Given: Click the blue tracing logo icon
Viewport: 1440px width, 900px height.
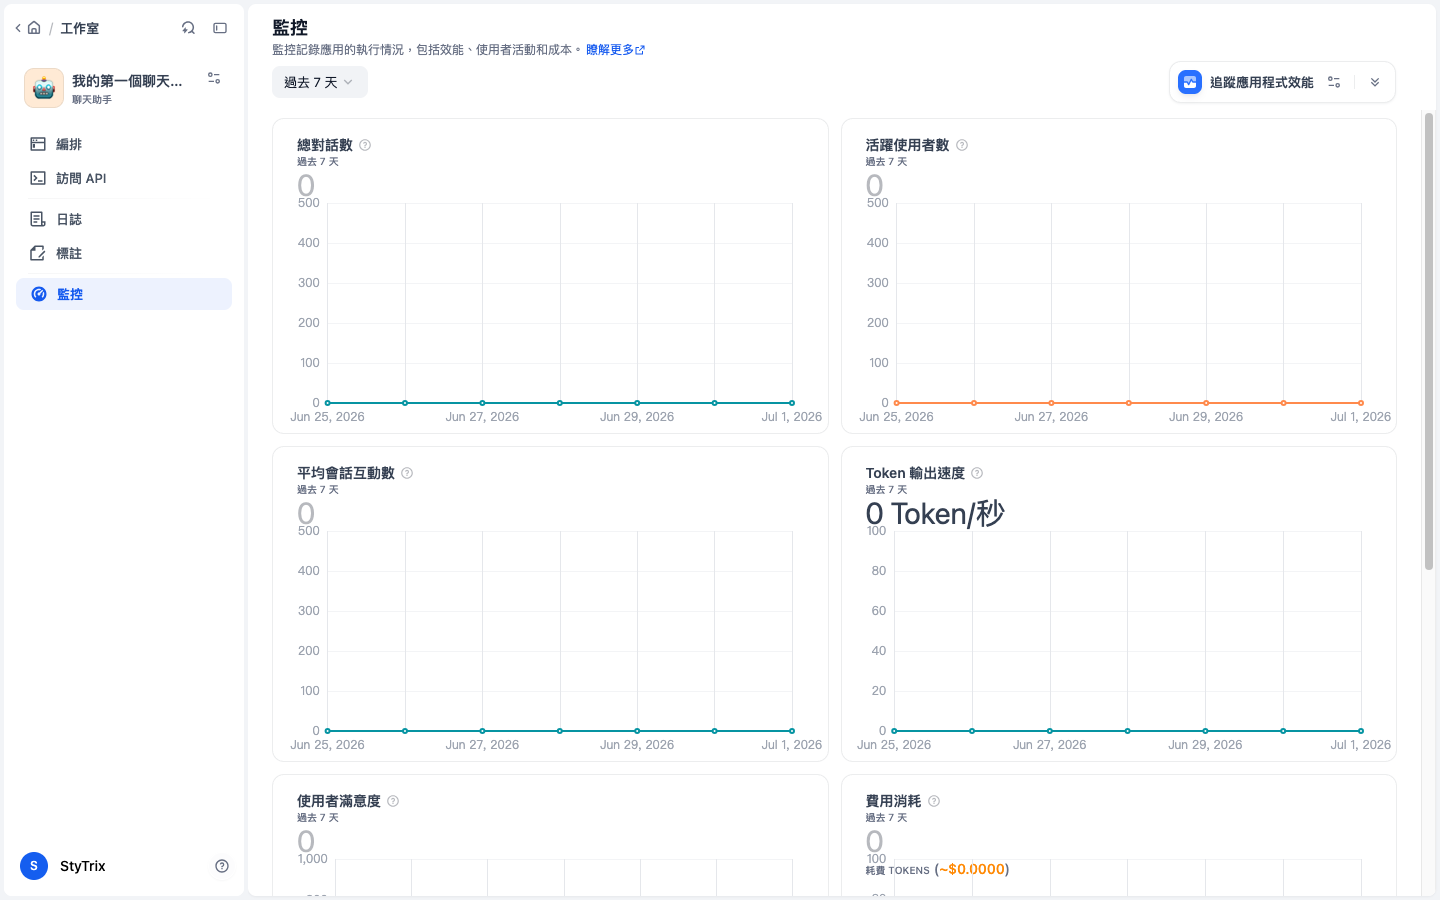Looking at the screenshot, I should point(1190,82).
